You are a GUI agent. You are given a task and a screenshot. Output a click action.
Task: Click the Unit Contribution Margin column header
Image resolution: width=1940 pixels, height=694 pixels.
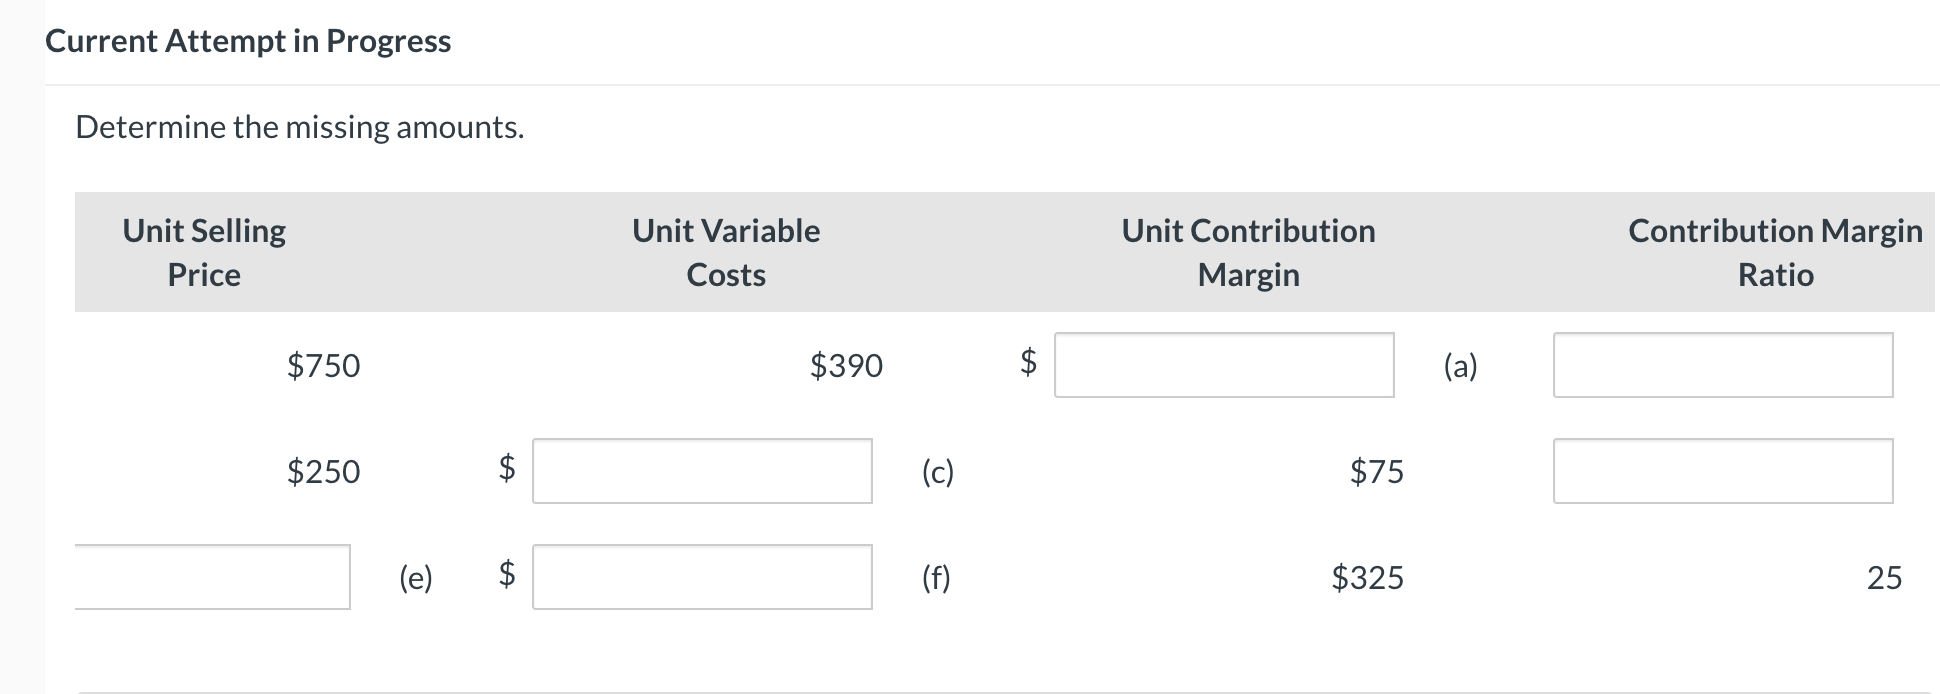click(1248, 252)
